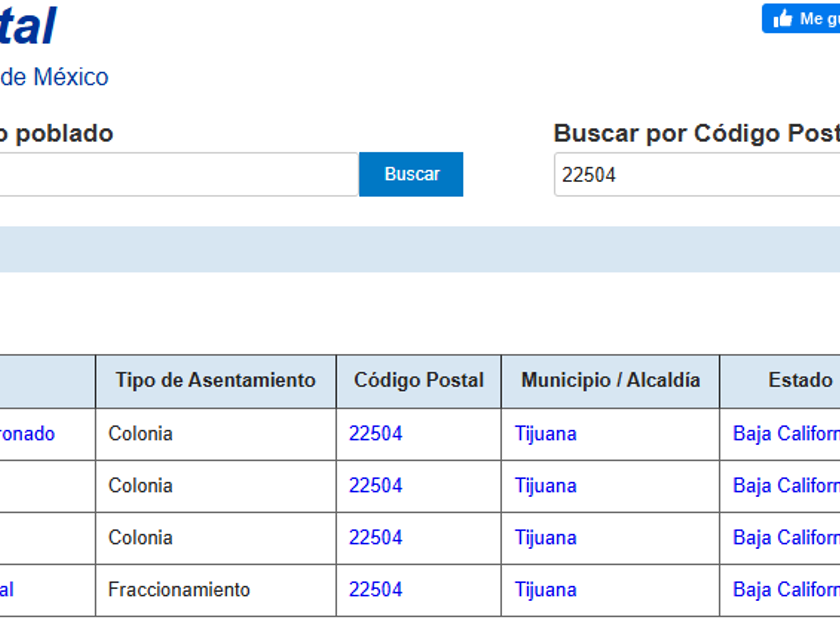Open Baja California in the Fraccionamiento row
Screen dimensions: 840x630
coord(786,590)
